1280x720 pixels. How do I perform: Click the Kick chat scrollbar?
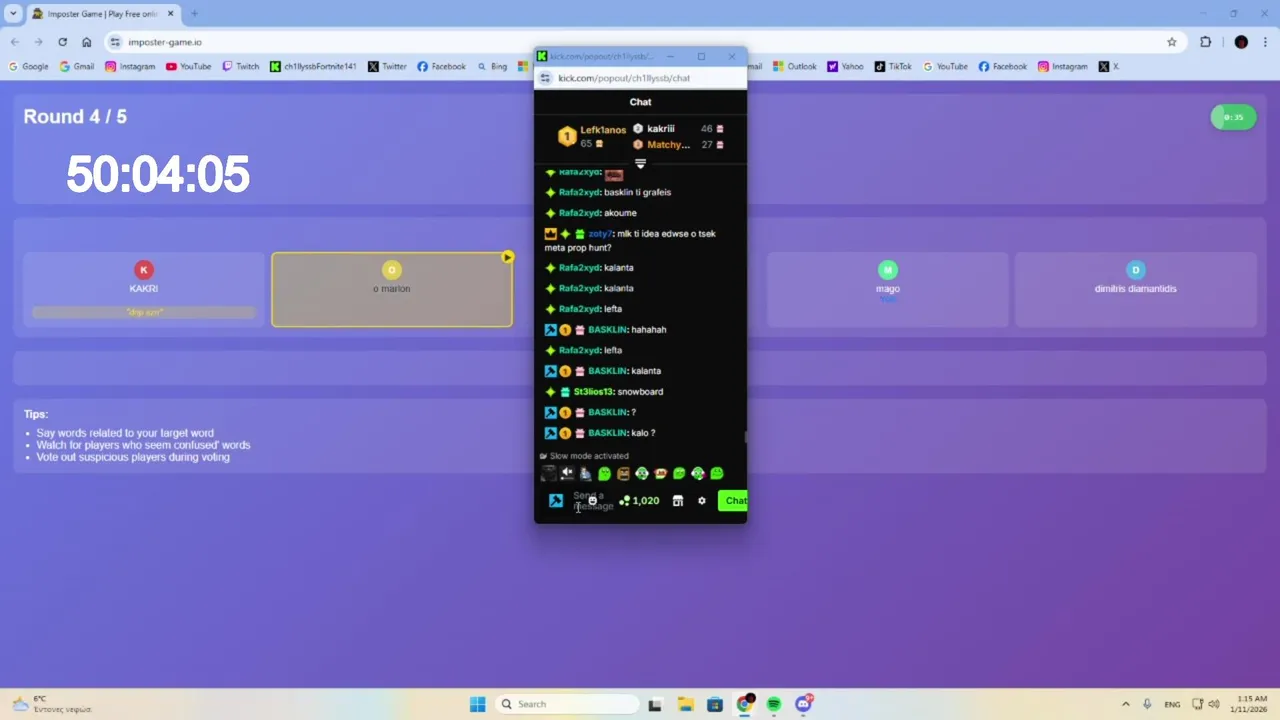745,437
